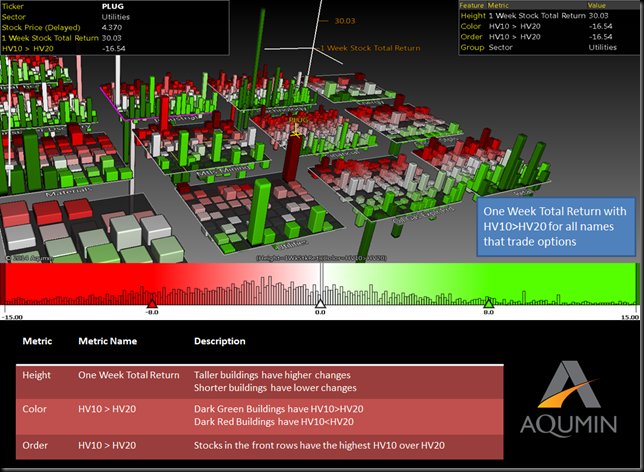Click the Height feature row label in the legend
Viewport: 644px width, 472px height.
click(x=473, y=16)
